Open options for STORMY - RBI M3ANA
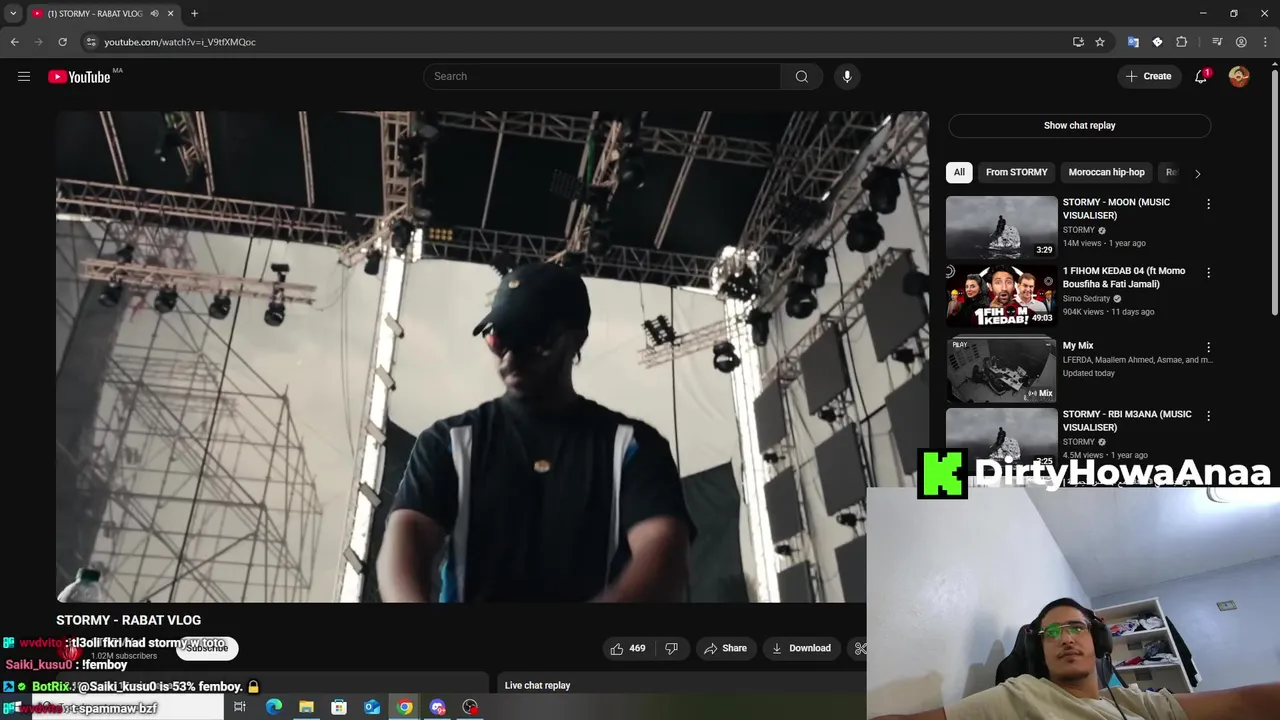Screen dimensions: 1280x720 click(x=1208, y=416)
